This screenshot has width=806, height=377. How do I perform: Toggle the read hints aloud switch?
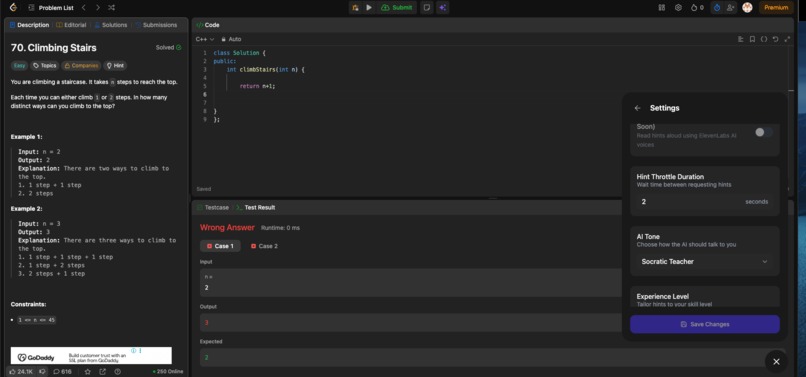coord(763,132)
